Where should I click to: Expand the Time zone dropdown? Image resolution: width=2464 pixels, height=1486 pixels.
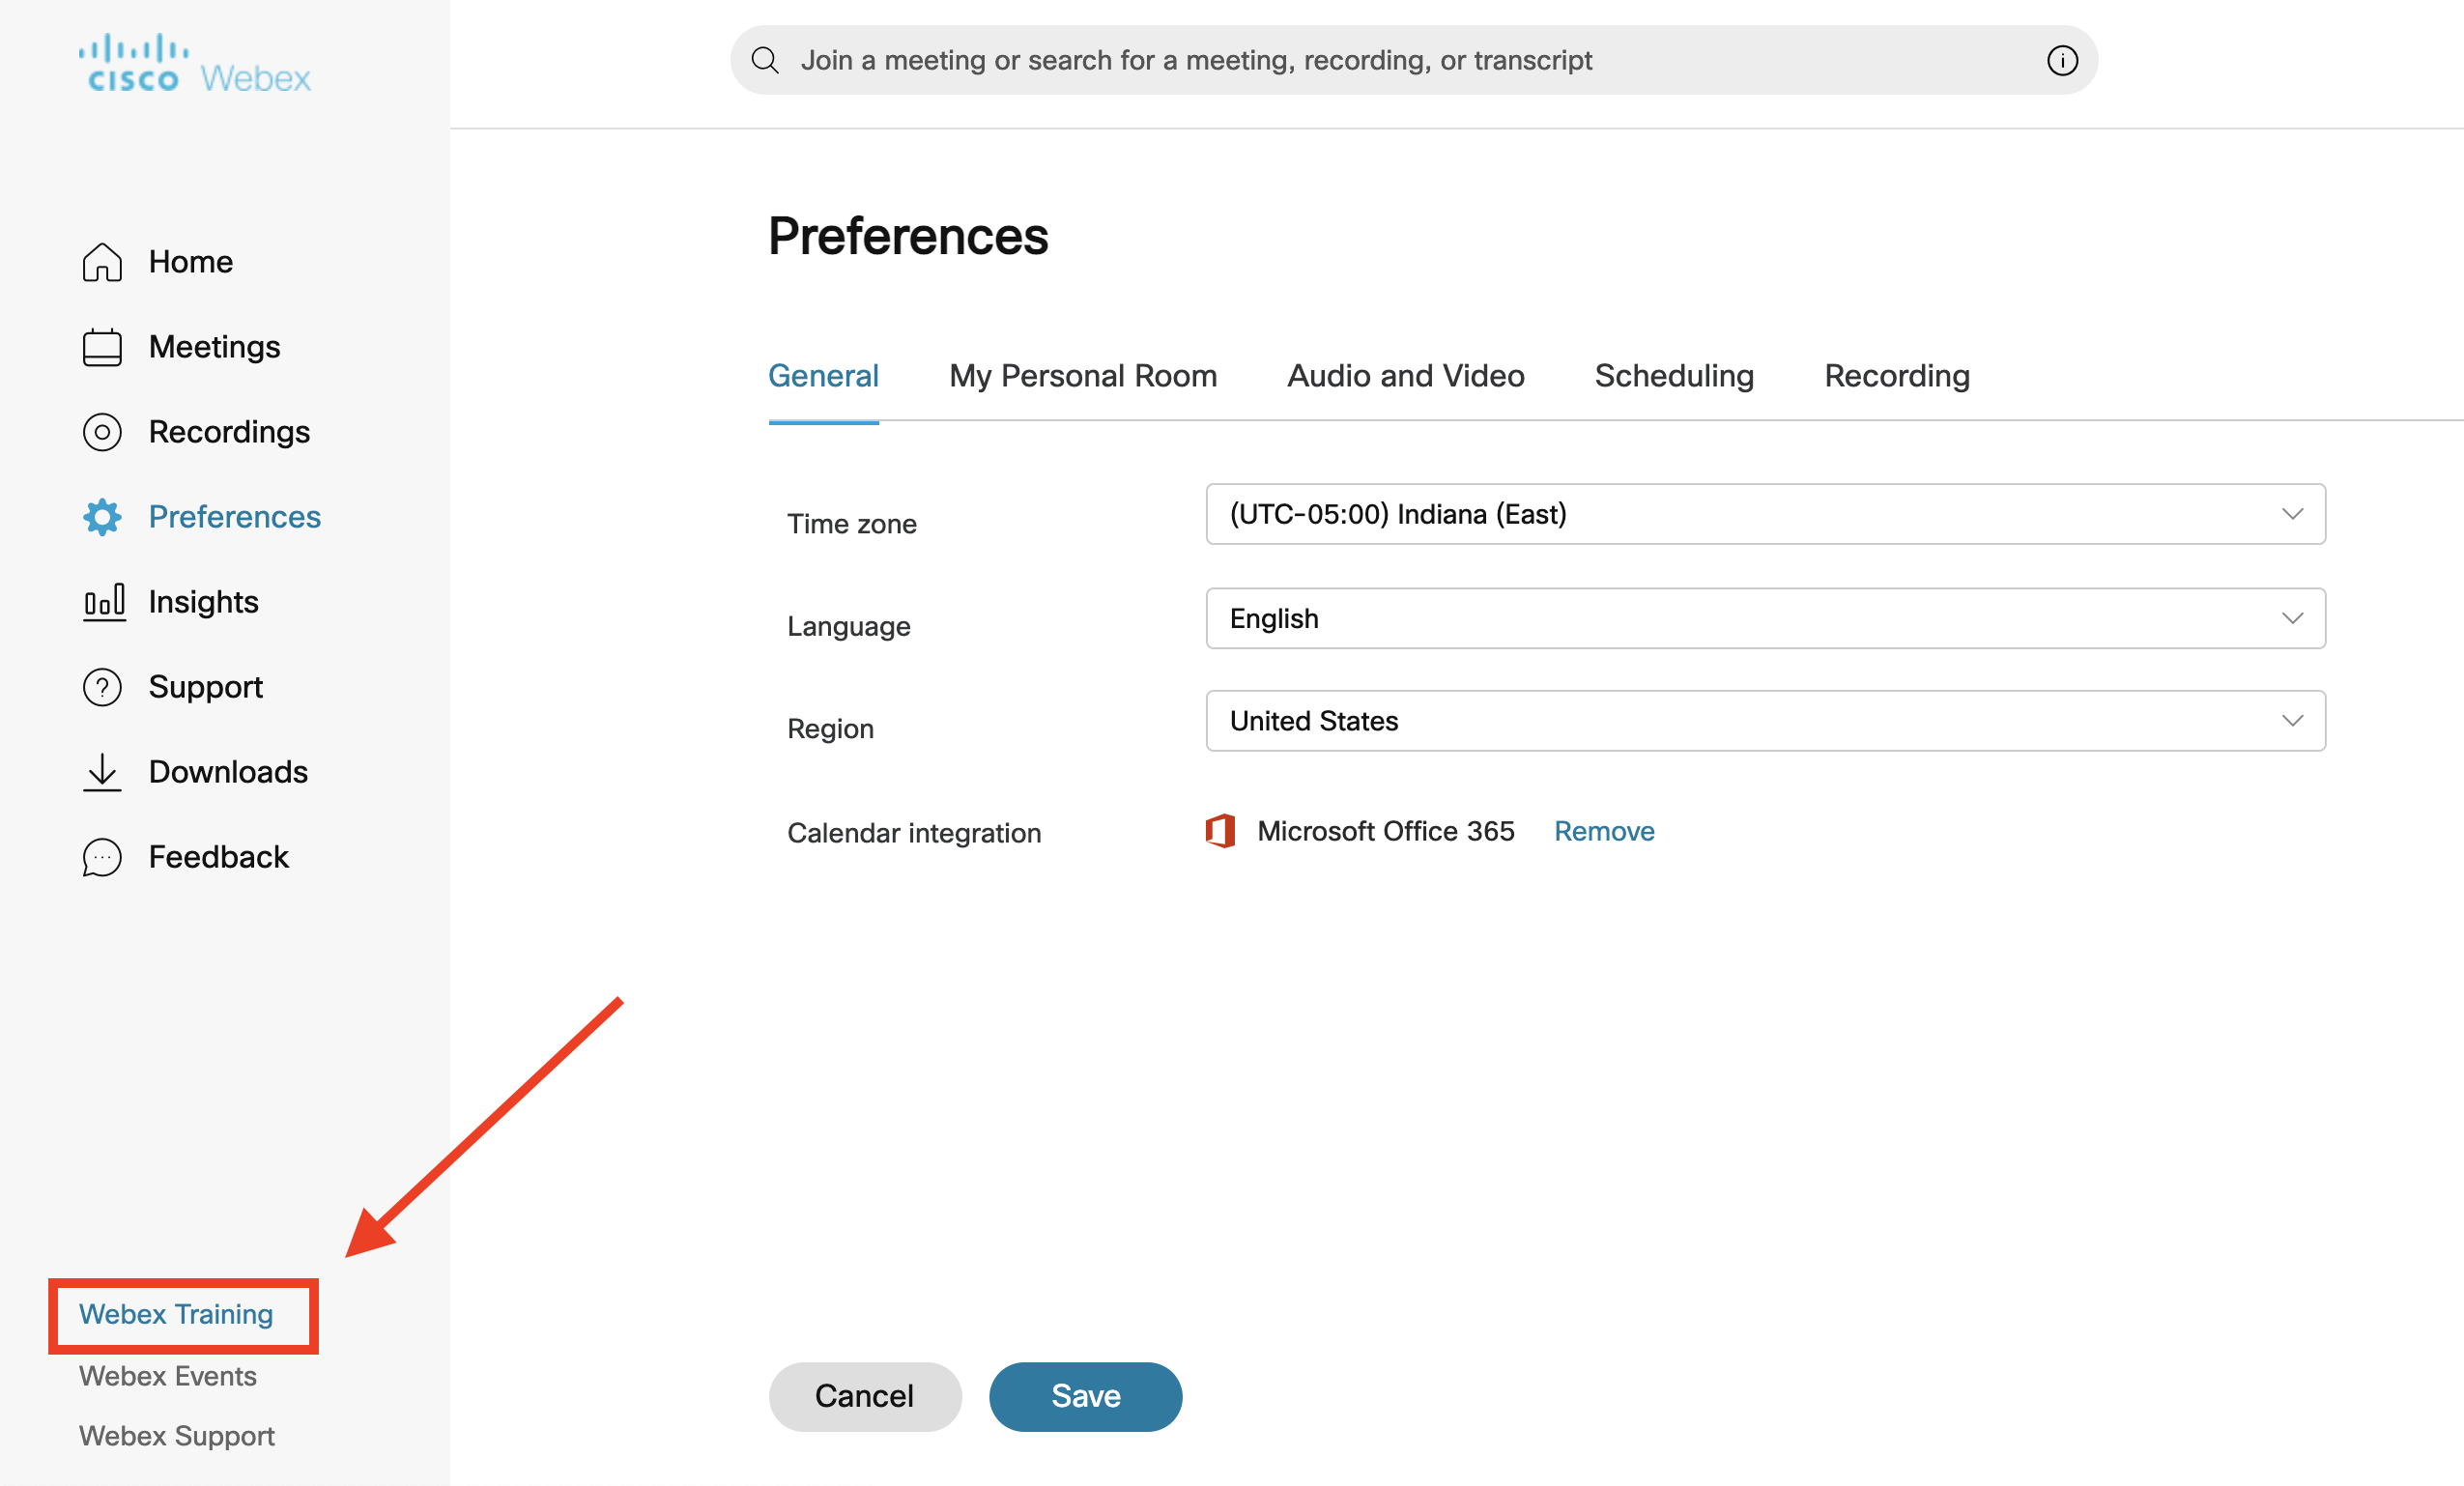(2292, 515)
